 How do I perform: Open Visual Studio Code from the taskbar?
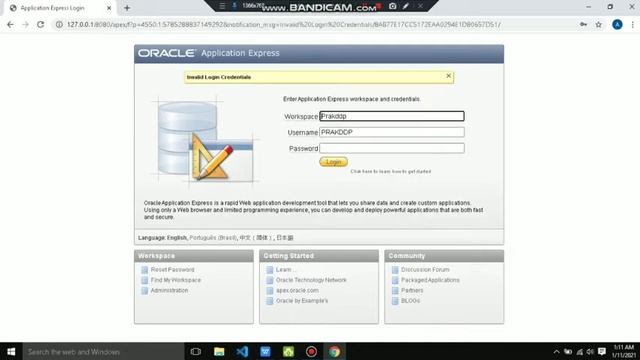(242, 351)
